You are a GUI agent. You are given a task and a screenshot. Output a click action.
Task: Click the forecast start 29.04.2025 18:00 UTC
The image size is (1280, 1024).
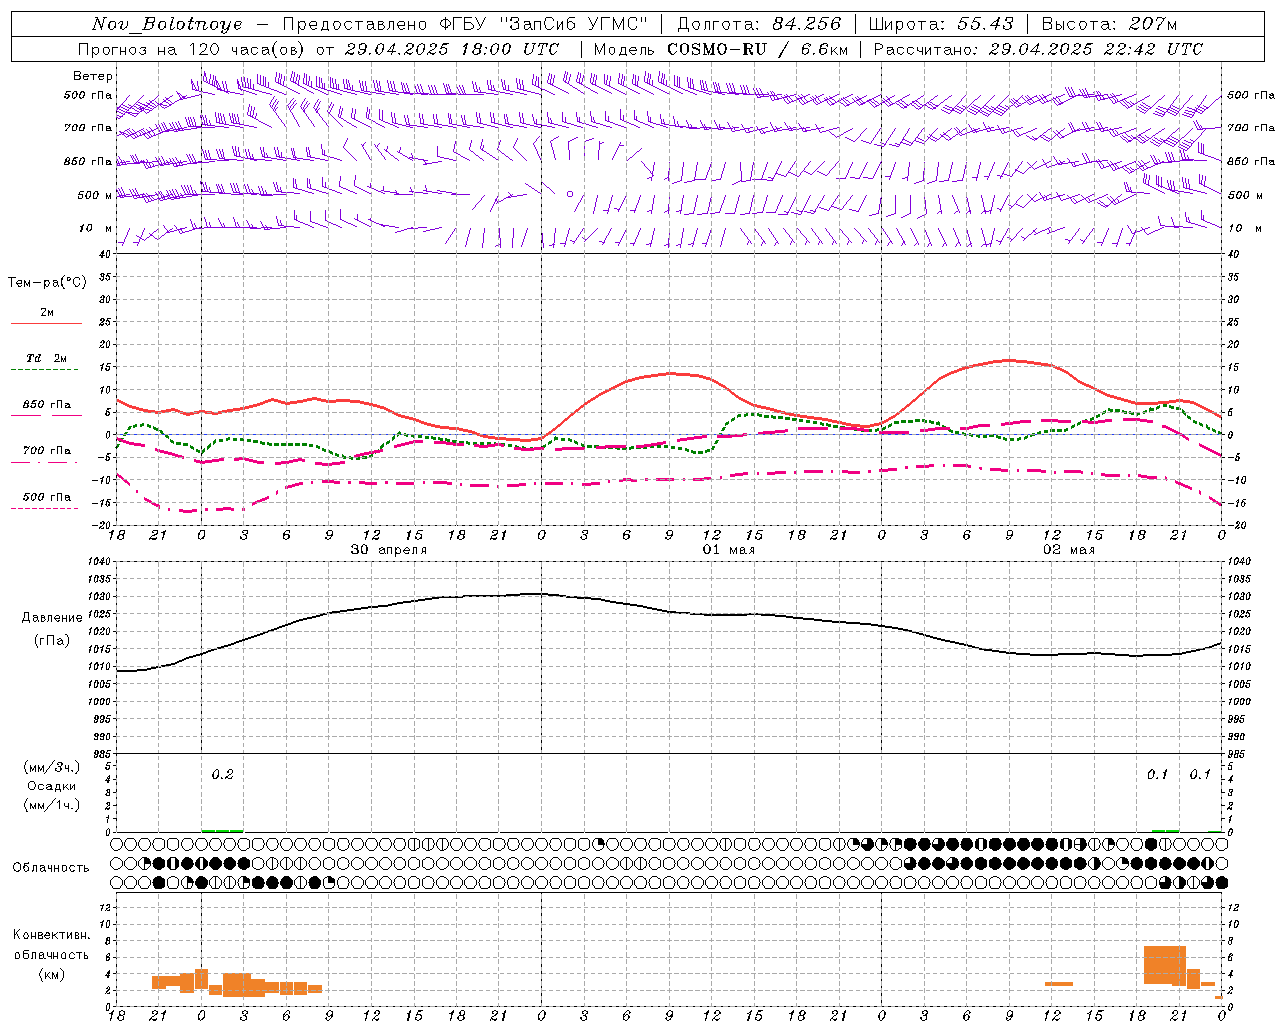(x=452, y=49)
